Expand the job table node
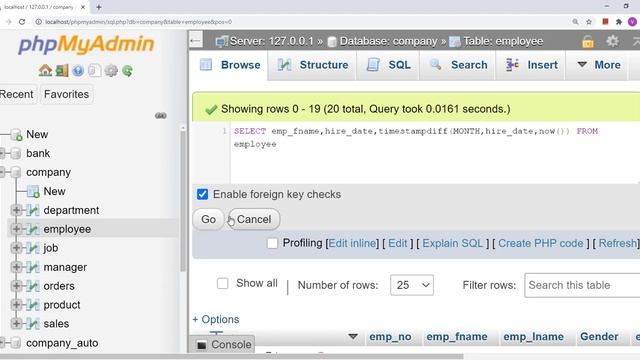Viewport: 640px width, 360px height. (x=16, y=248)
